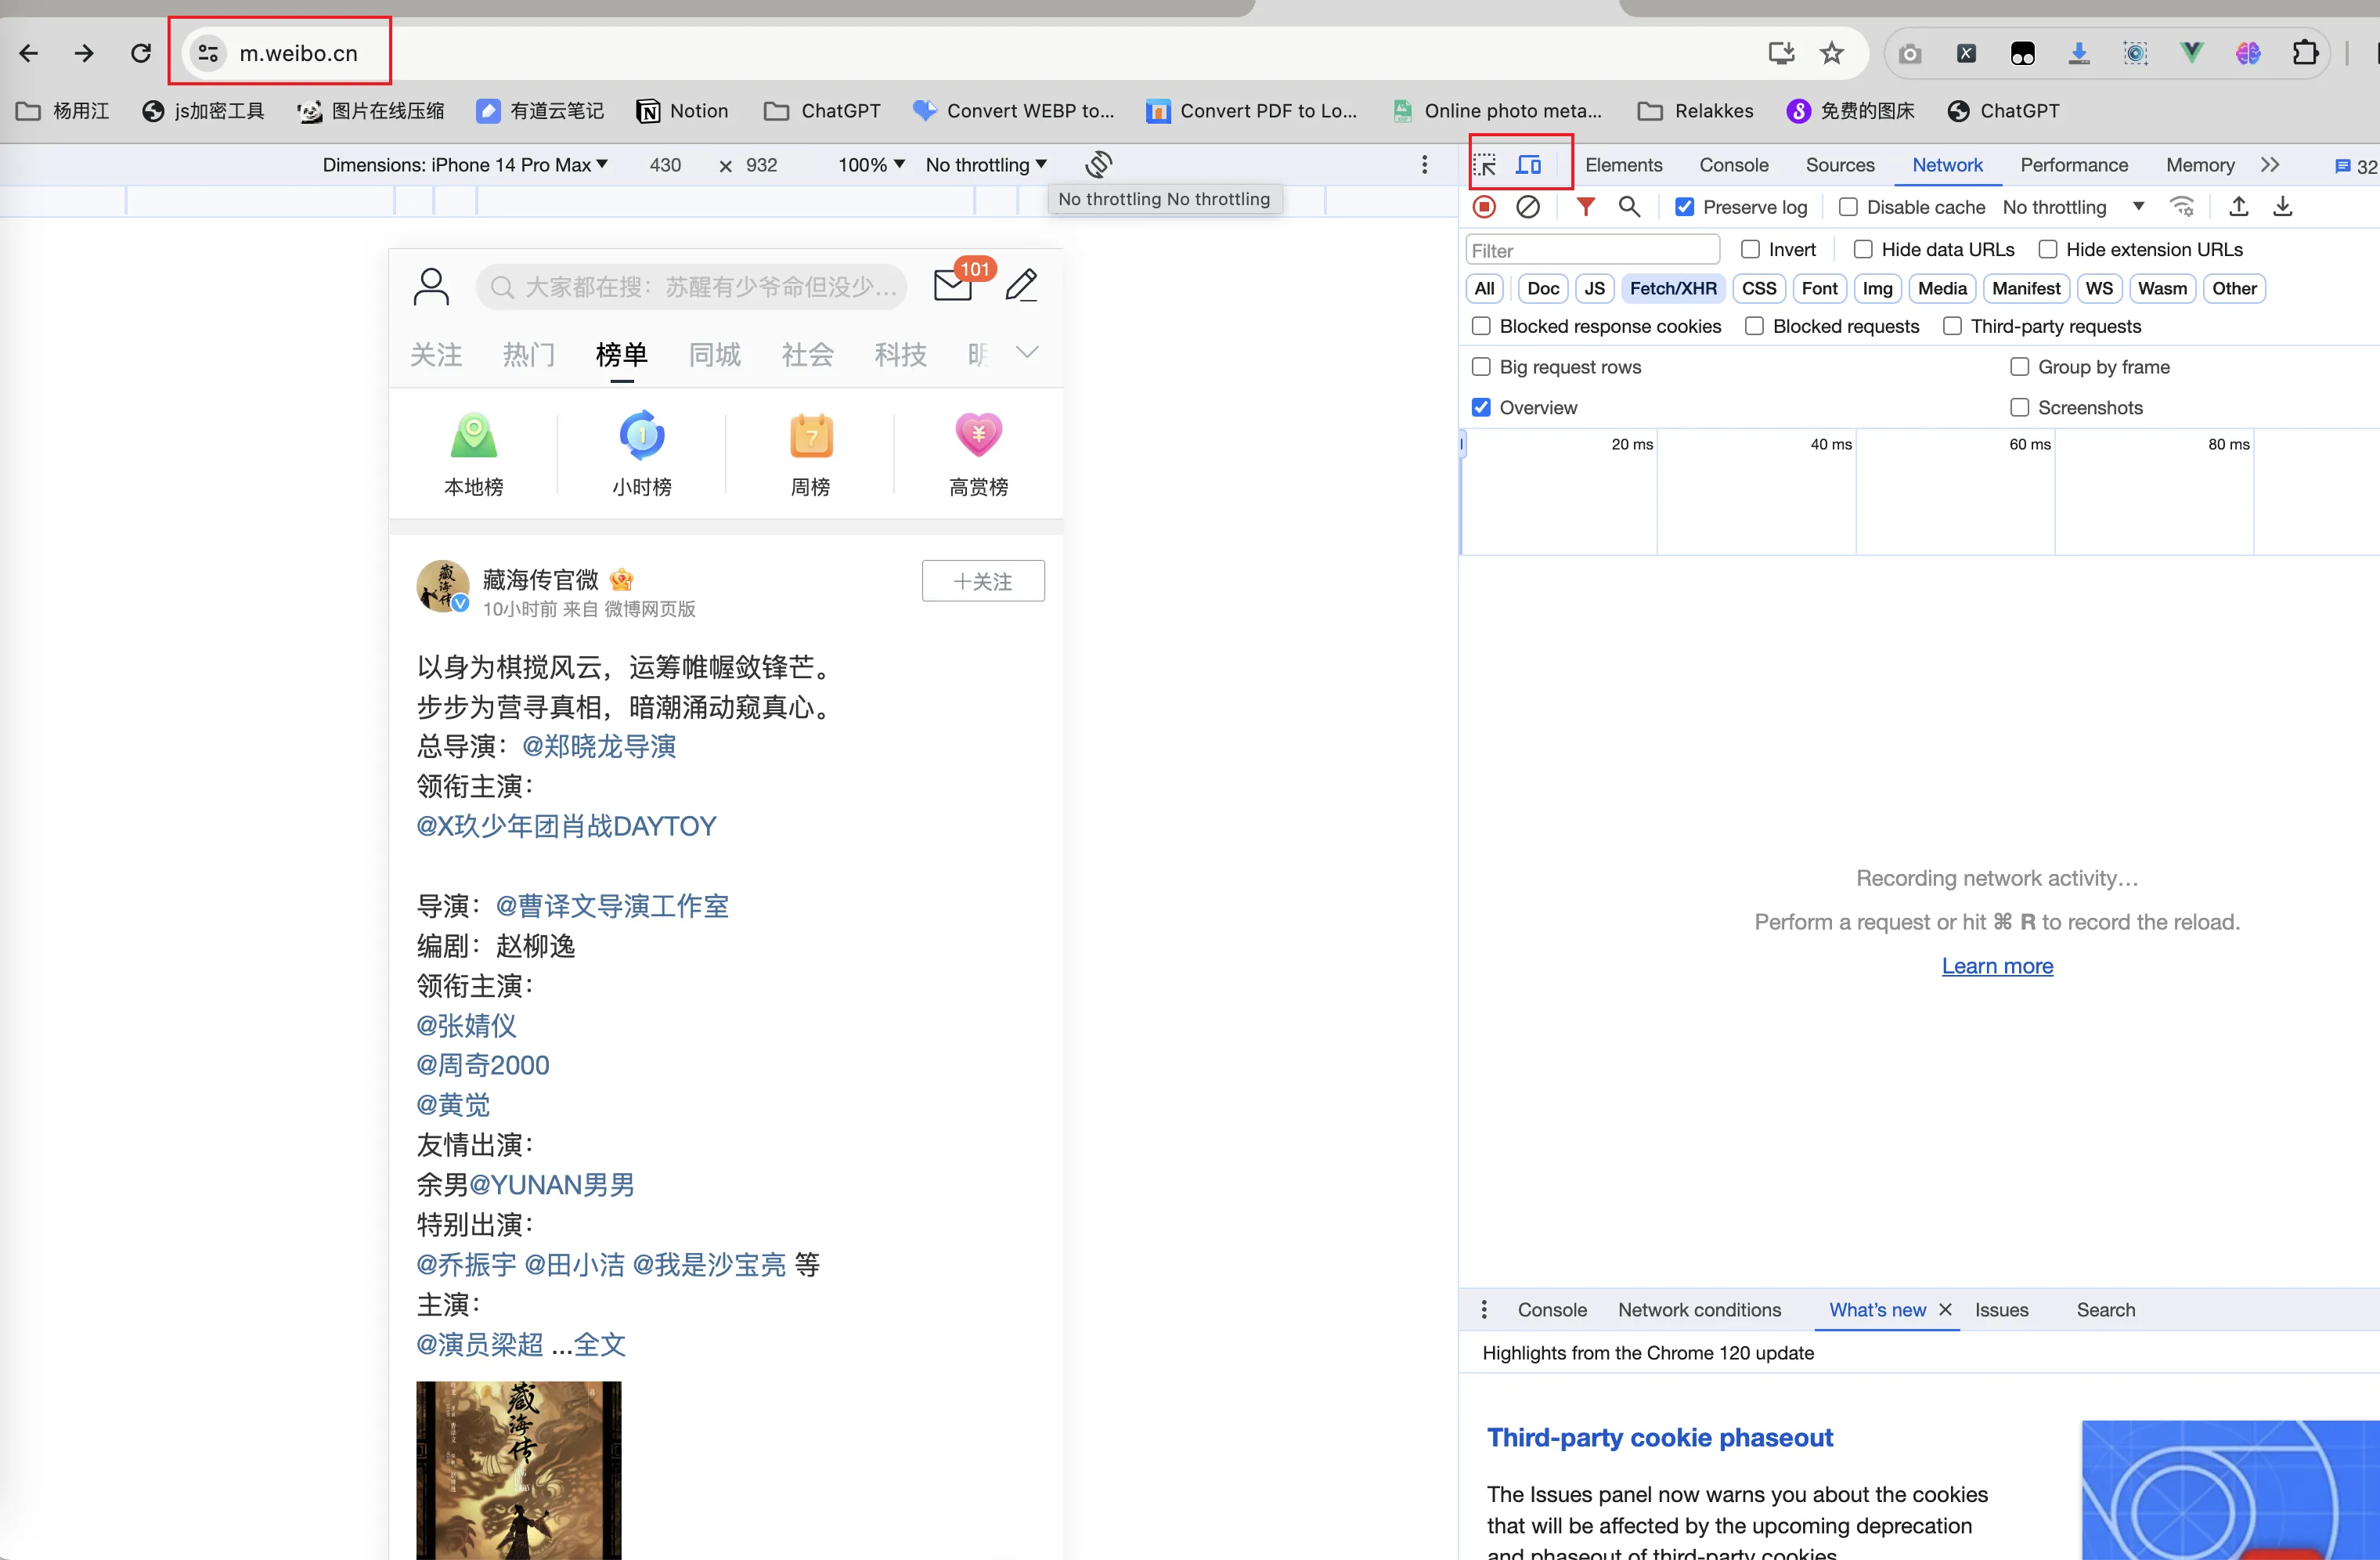Image resolution: width=2380 pixels, height=1560 pixels.
Task: Click the rotate device orientation icon
Action: [x=1098, y=164]
